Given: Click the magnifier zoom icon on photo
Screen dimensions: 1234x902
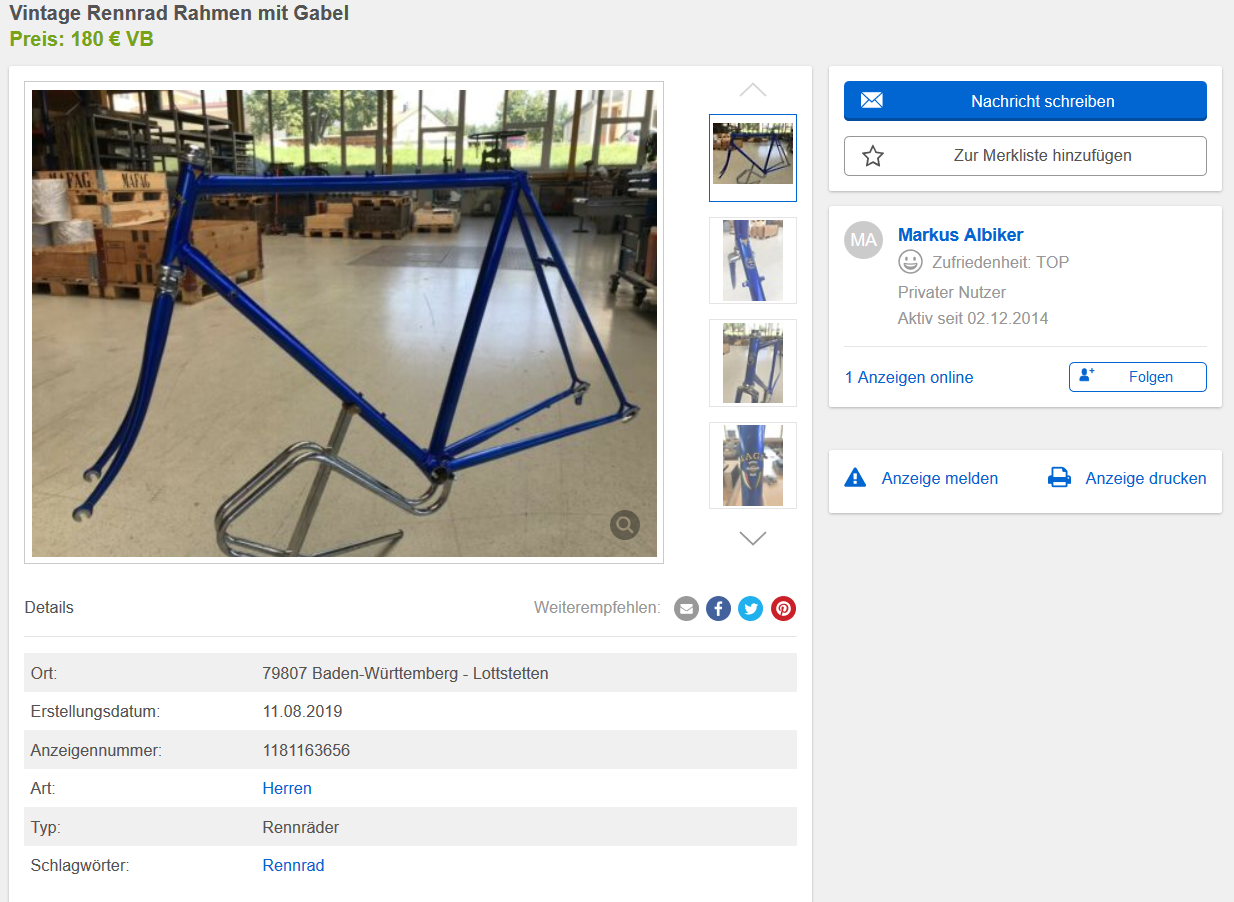Looking at the screenshot, I should [625, 524].
